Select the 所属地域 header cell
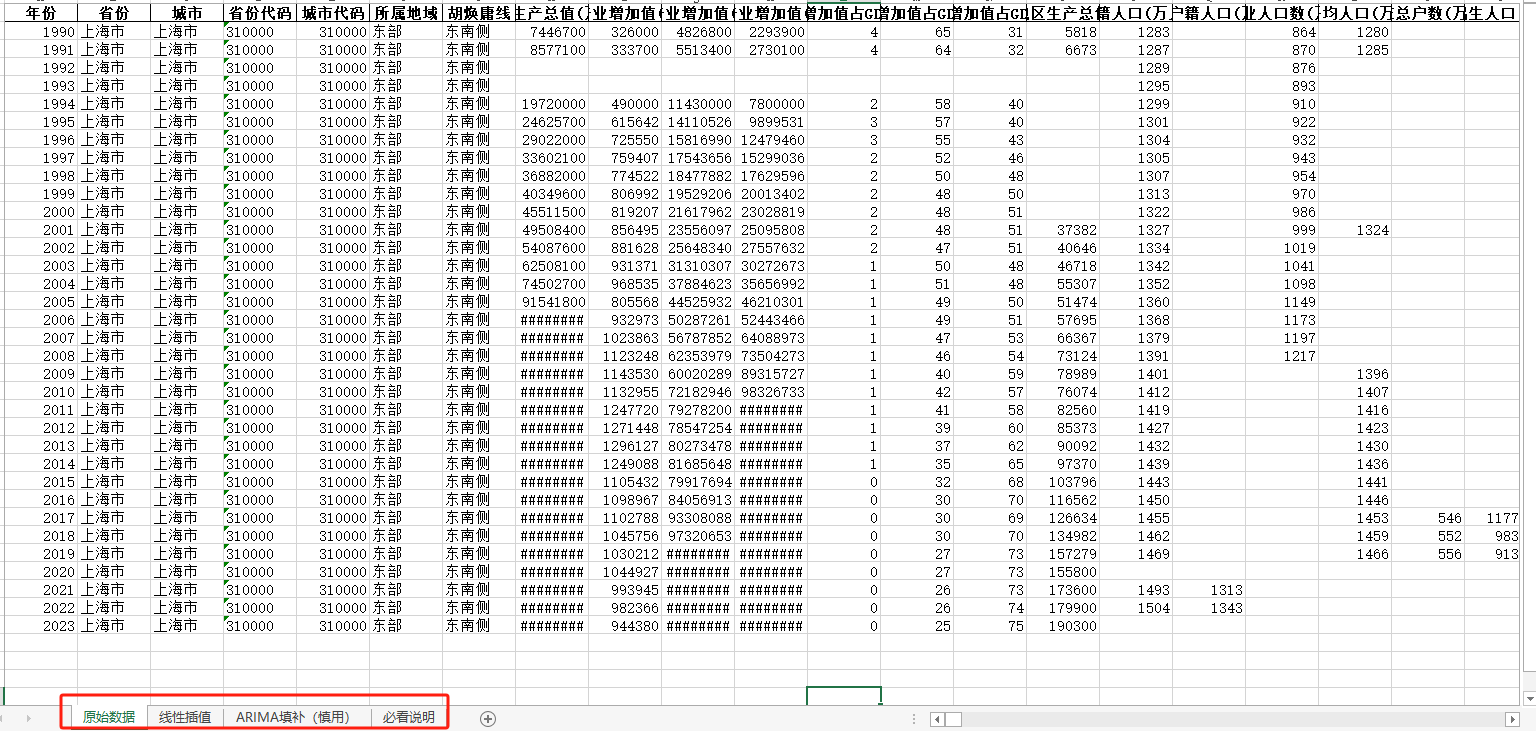 pyautogui.click(x=406, y=14)
